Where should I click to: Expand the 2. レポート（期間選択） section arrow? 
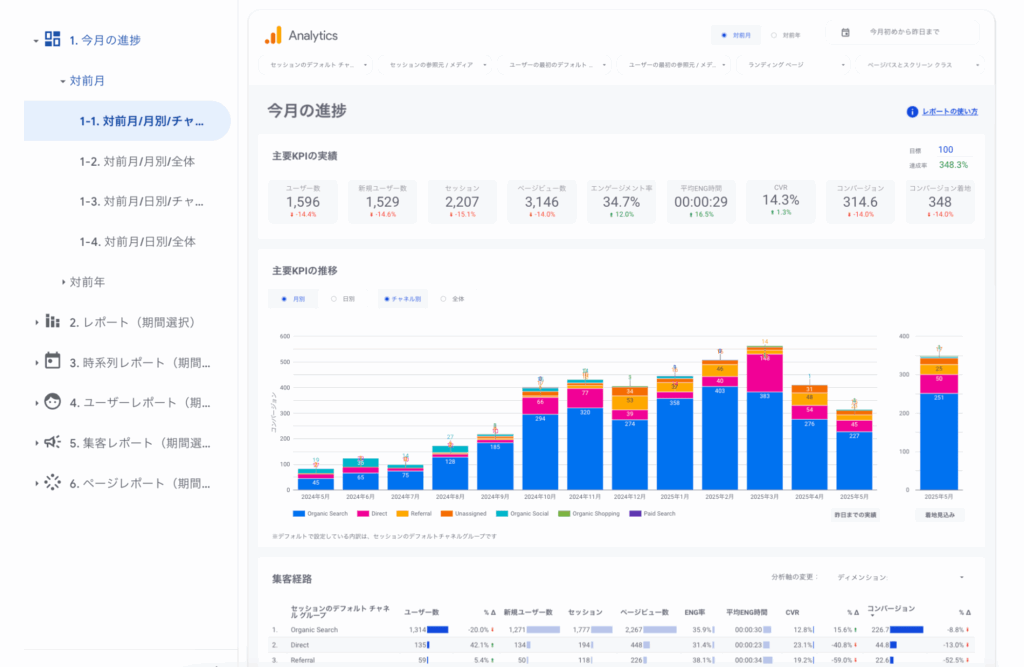pyautogui.click(x=37, y=322)
